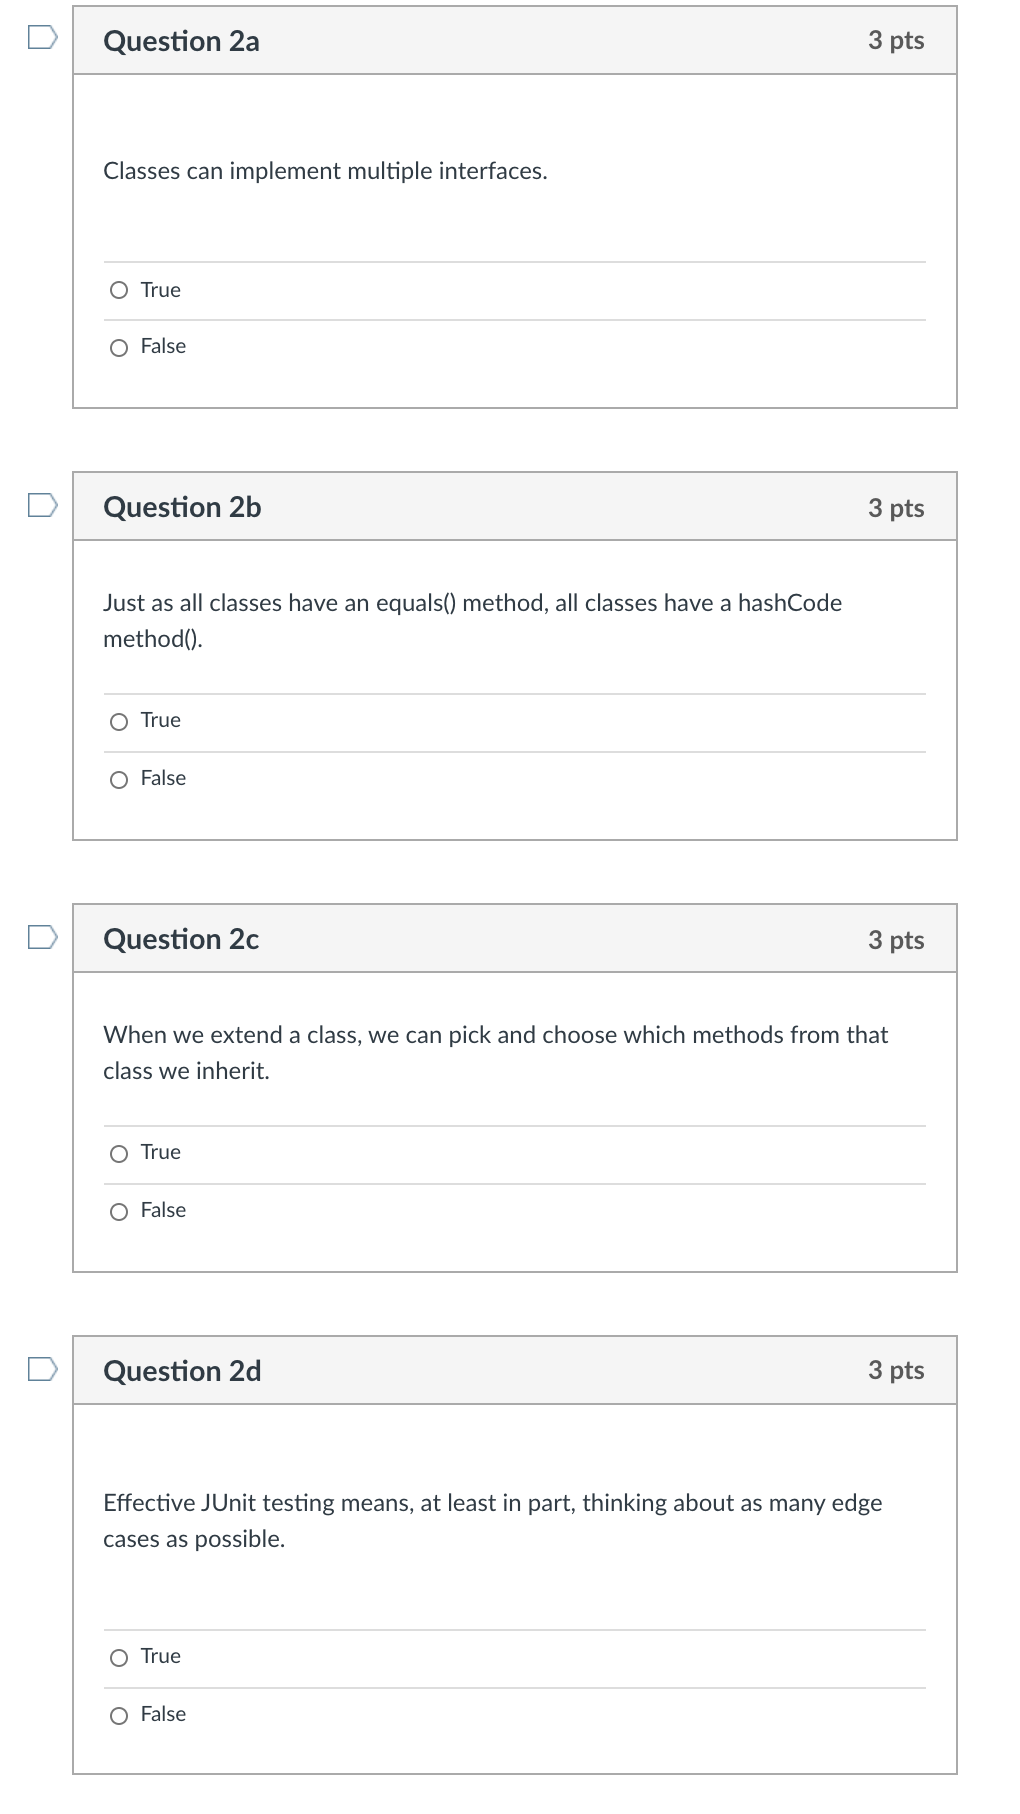Click the 'Classes can implement multiple interfaces' text
This screenshot has width=1020, height=1814.
click(x=325, y=171)
